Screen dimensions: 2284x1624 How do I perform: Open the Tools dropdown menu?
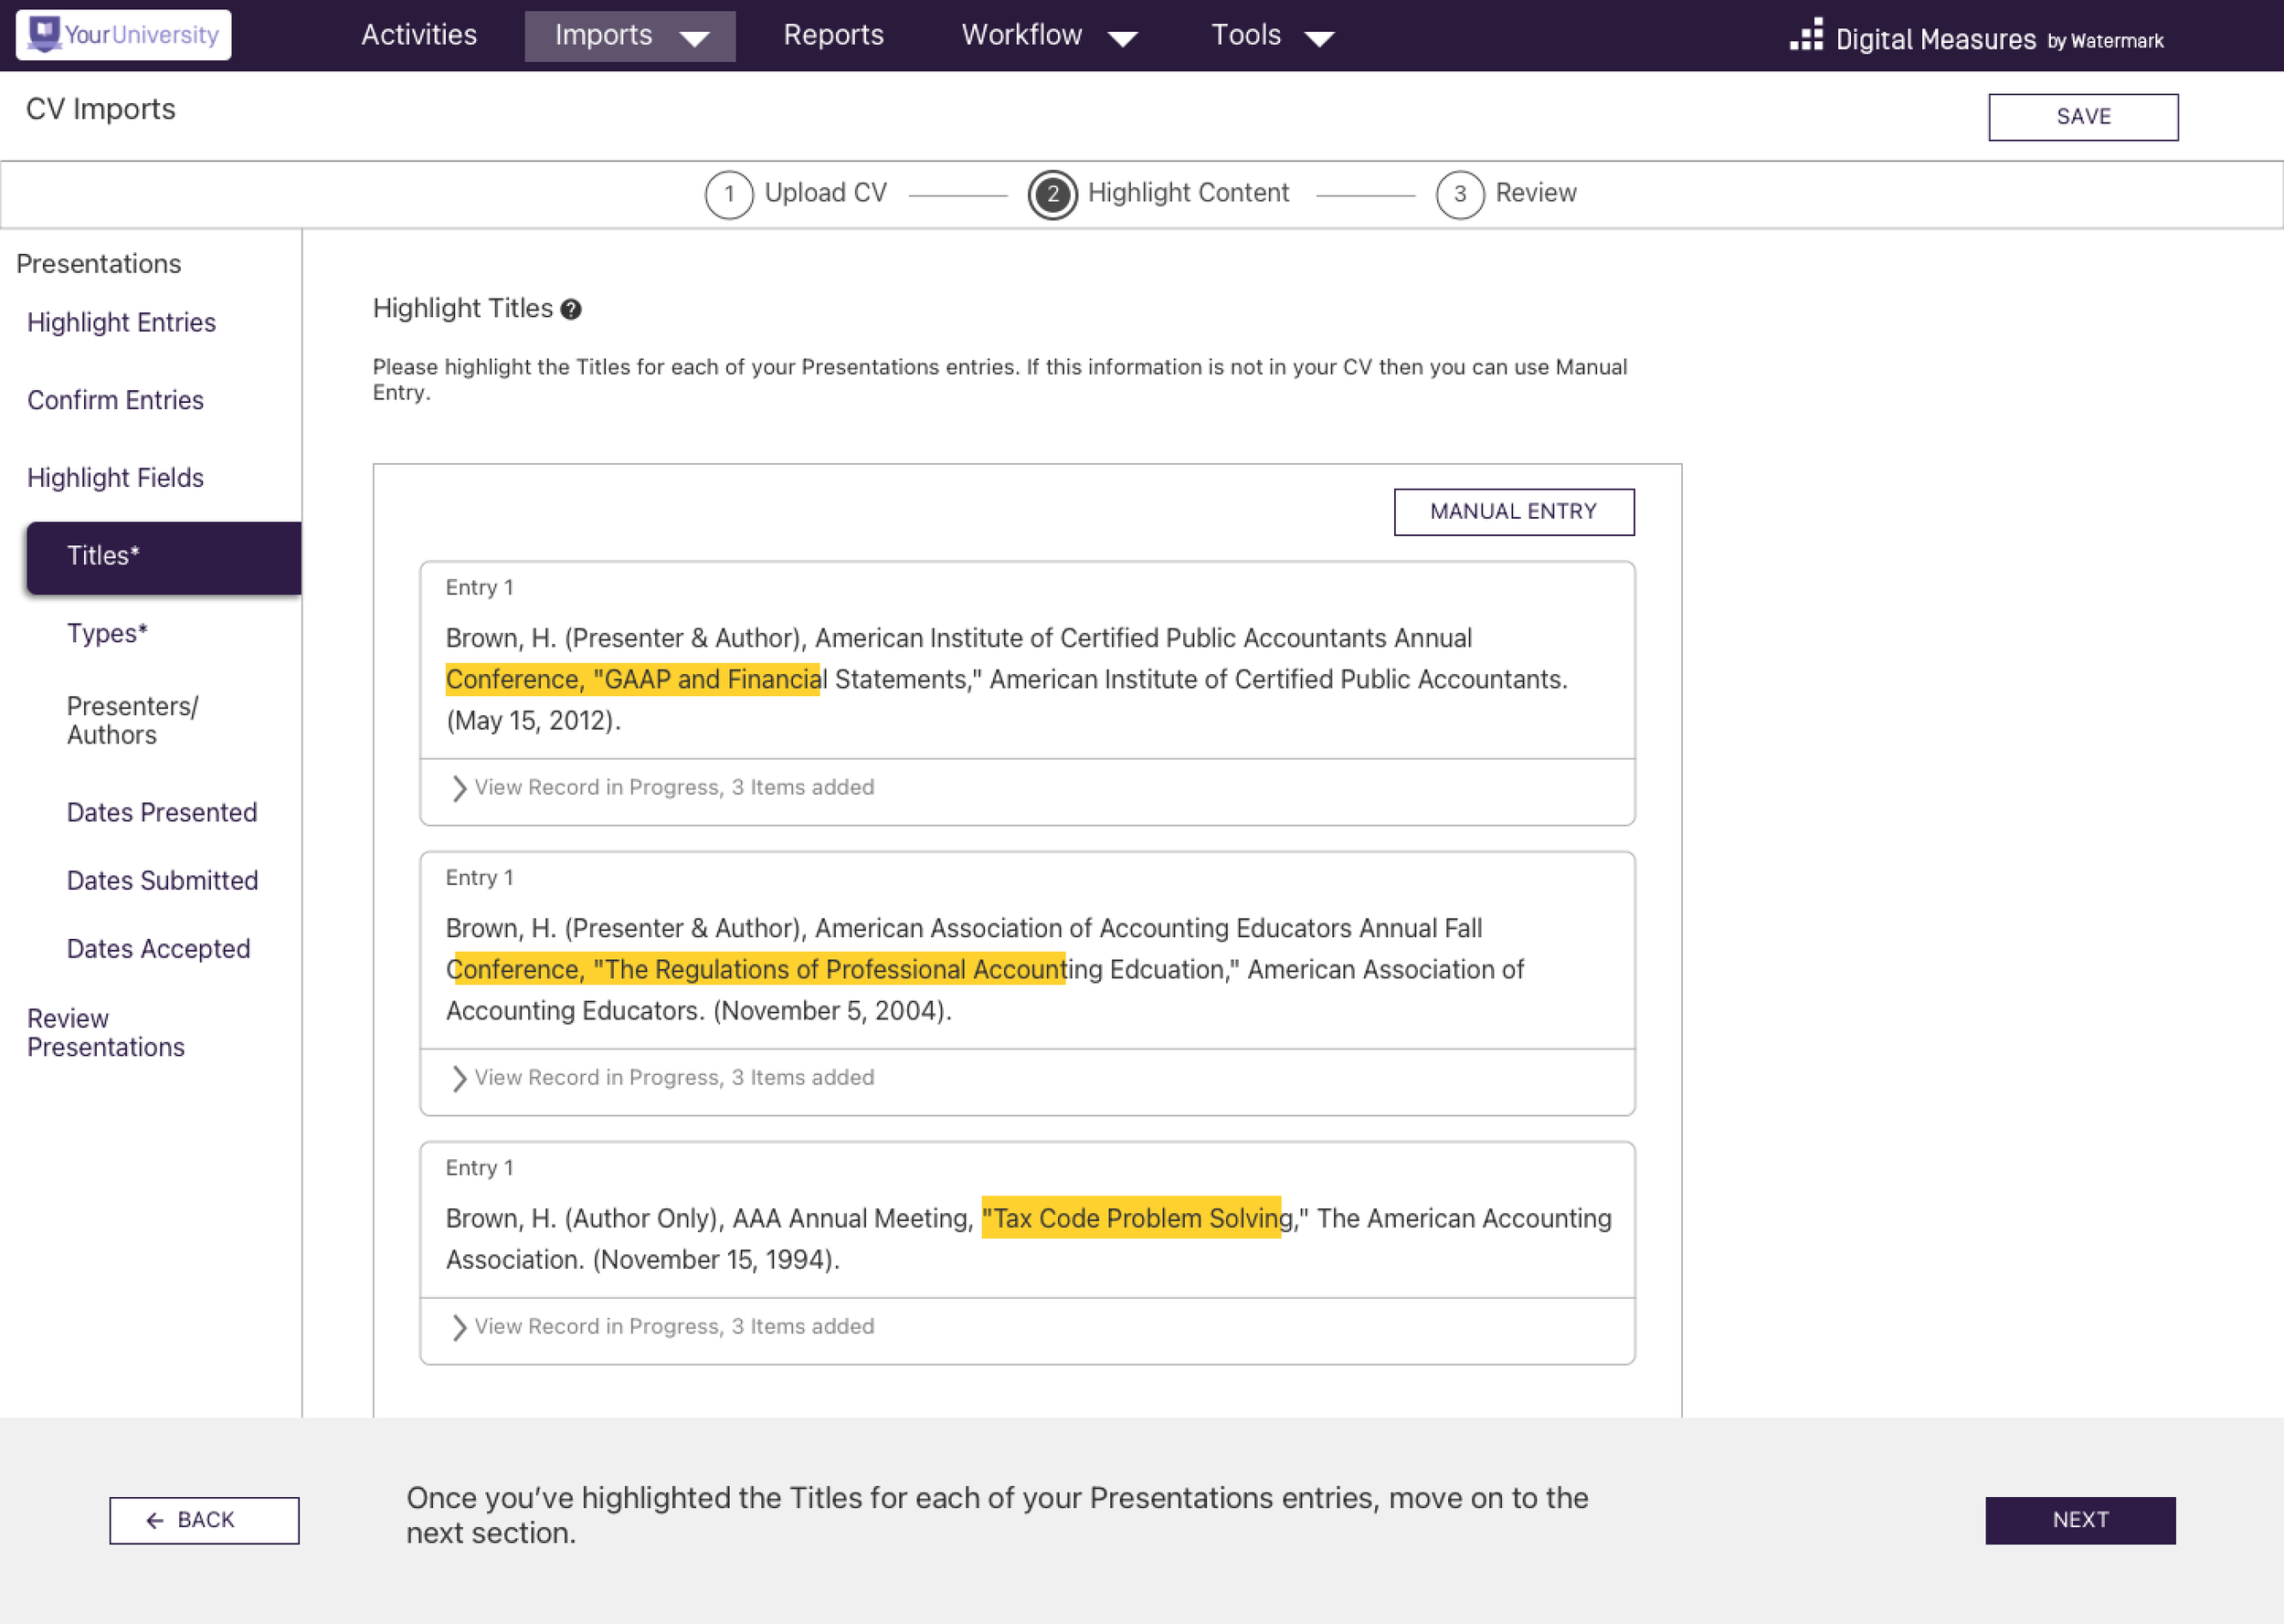coord(1271,36)
